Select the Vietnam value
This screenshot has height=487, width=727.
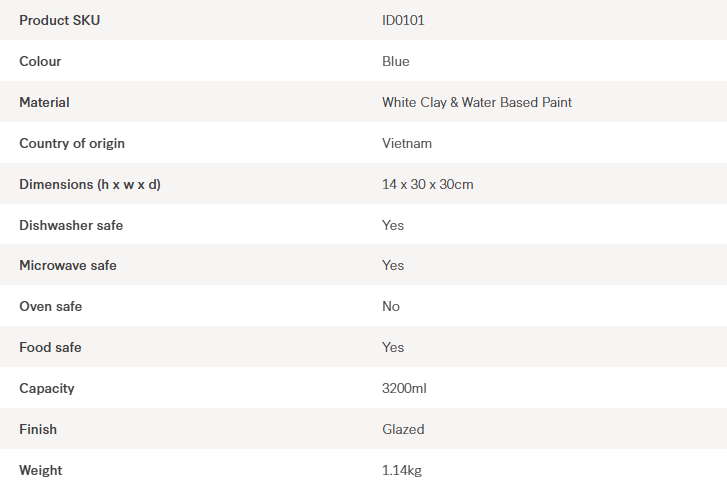[x=407, y=143]
